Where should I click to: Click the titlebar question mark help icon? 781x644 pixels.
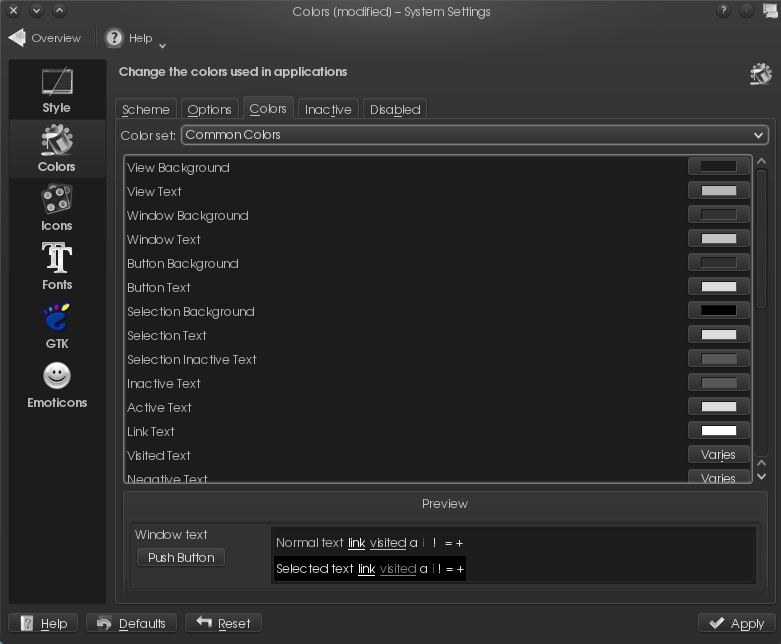tap(723, 10)
